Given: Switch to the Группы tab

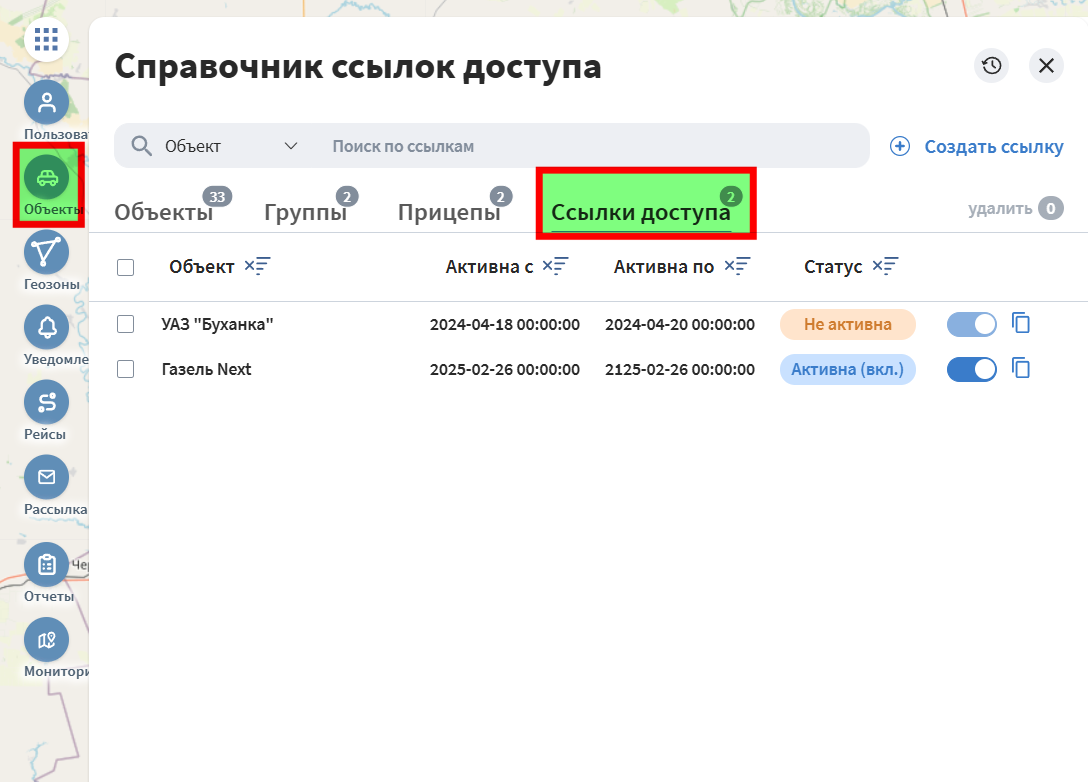Looking at the screenshot, I should [305, 212].
